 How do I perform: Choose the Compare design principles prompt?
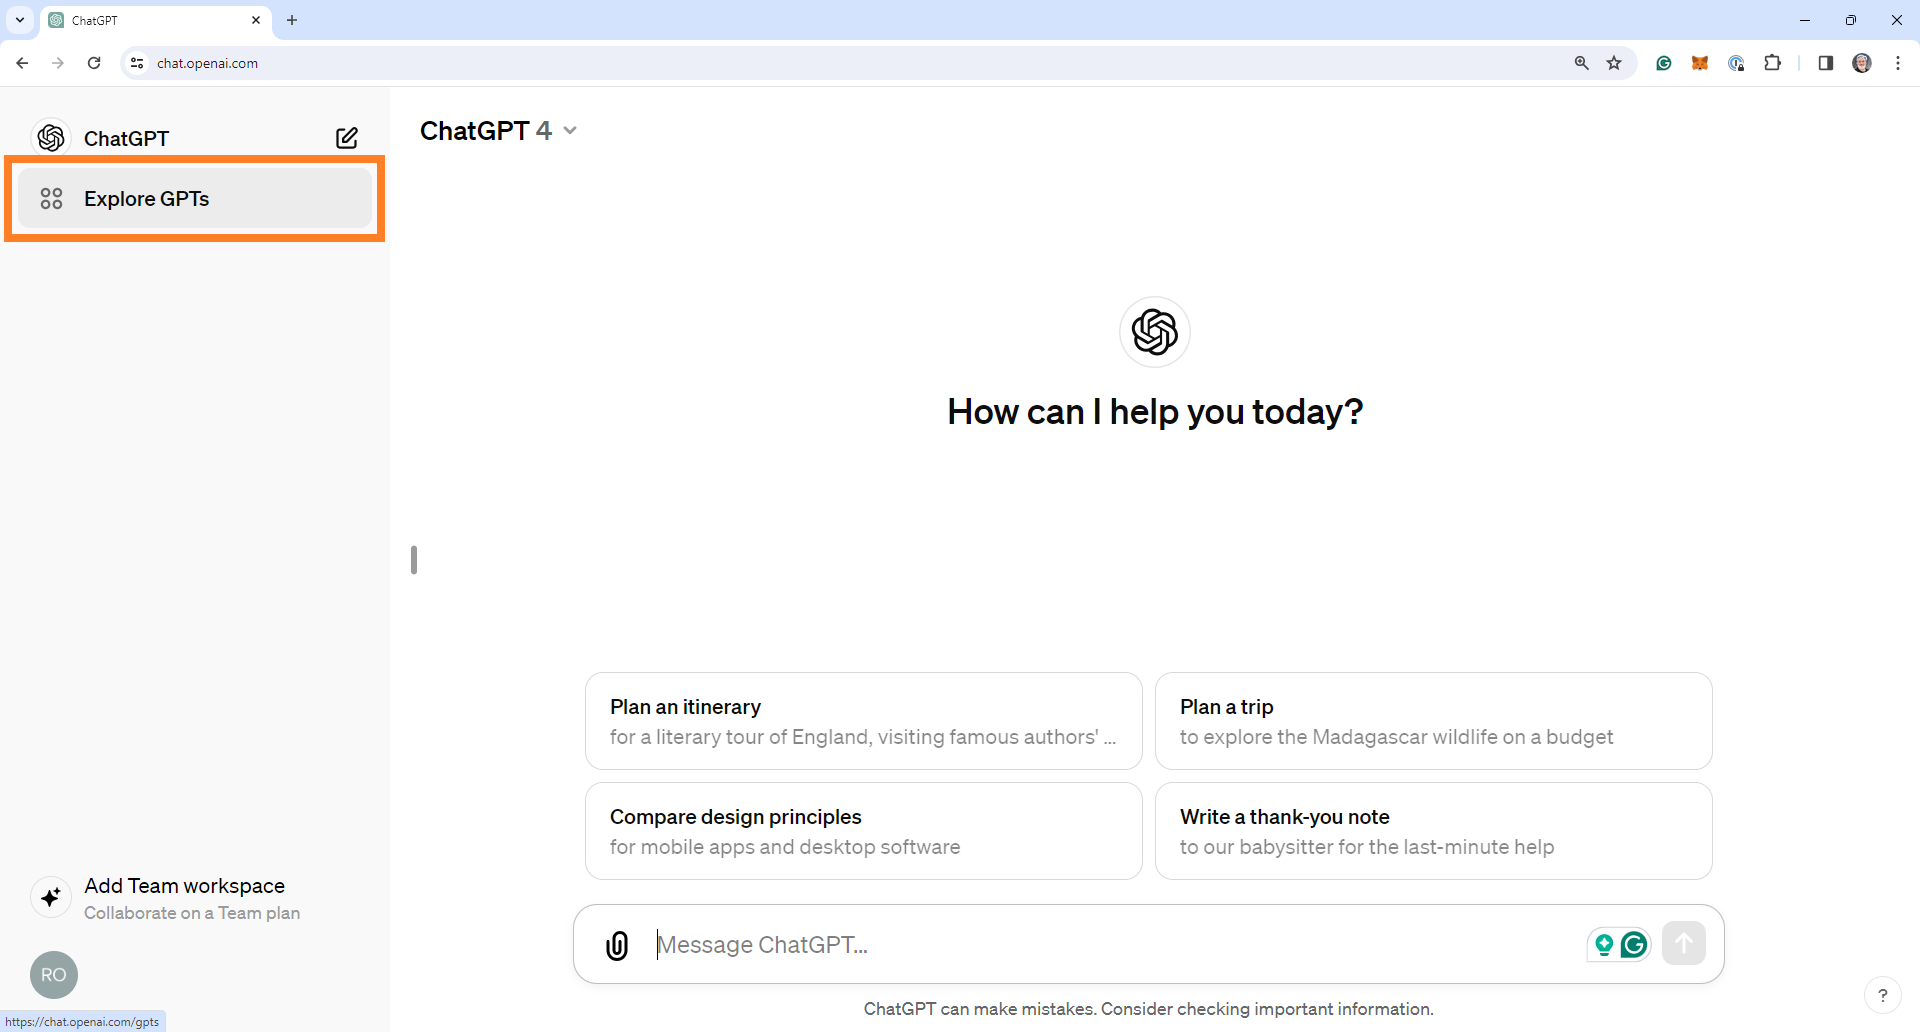863,831
